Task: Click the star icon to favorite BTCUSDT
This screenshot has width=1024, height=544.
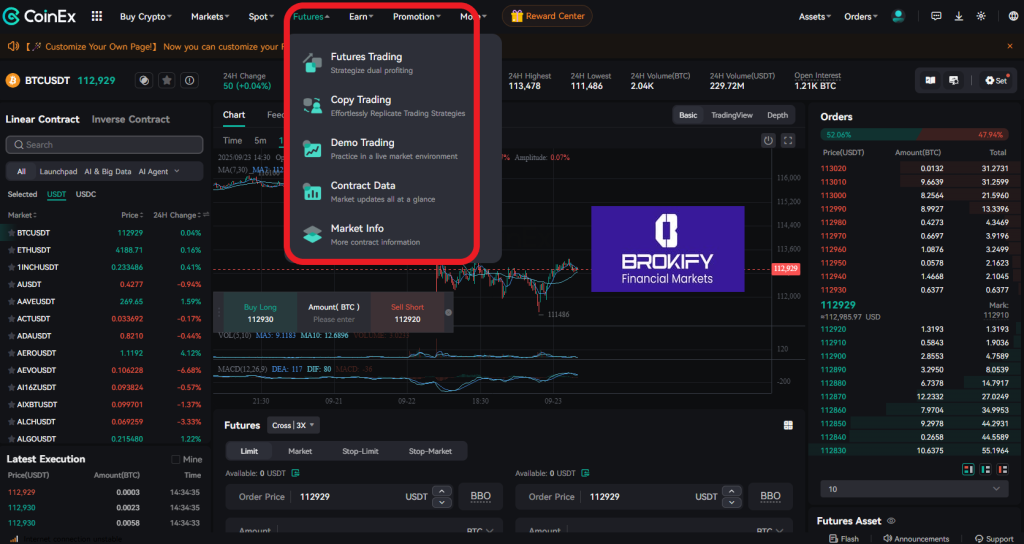Action: click(167, 80)
